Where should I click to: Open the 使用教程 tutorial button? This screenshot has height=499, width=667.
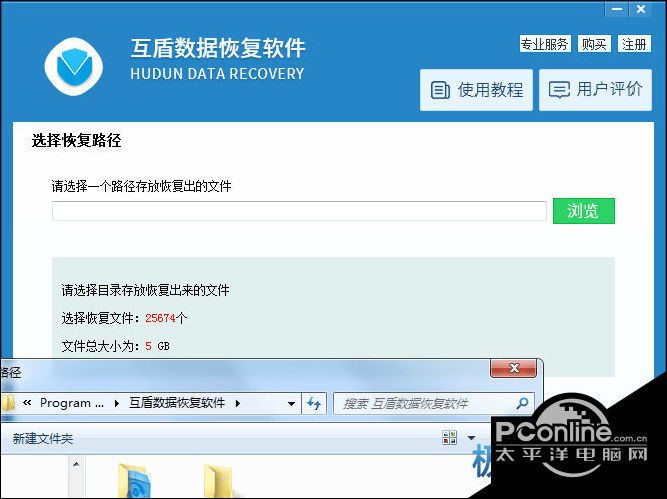pyautogui.click(x=476, y=90)
